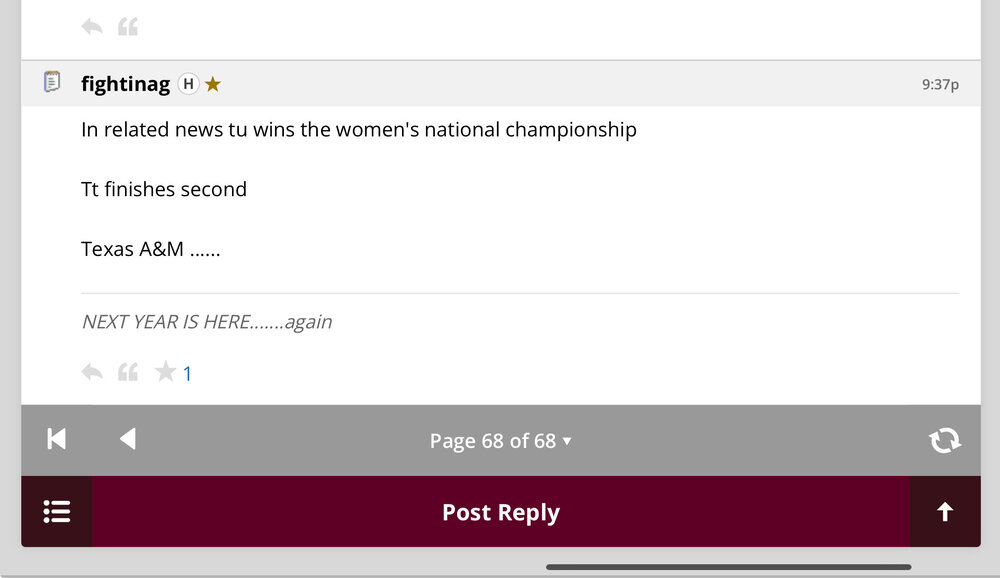The image size is (1000, 578).
Task: Toggle the star on fightinag's post
Action: 165,373
